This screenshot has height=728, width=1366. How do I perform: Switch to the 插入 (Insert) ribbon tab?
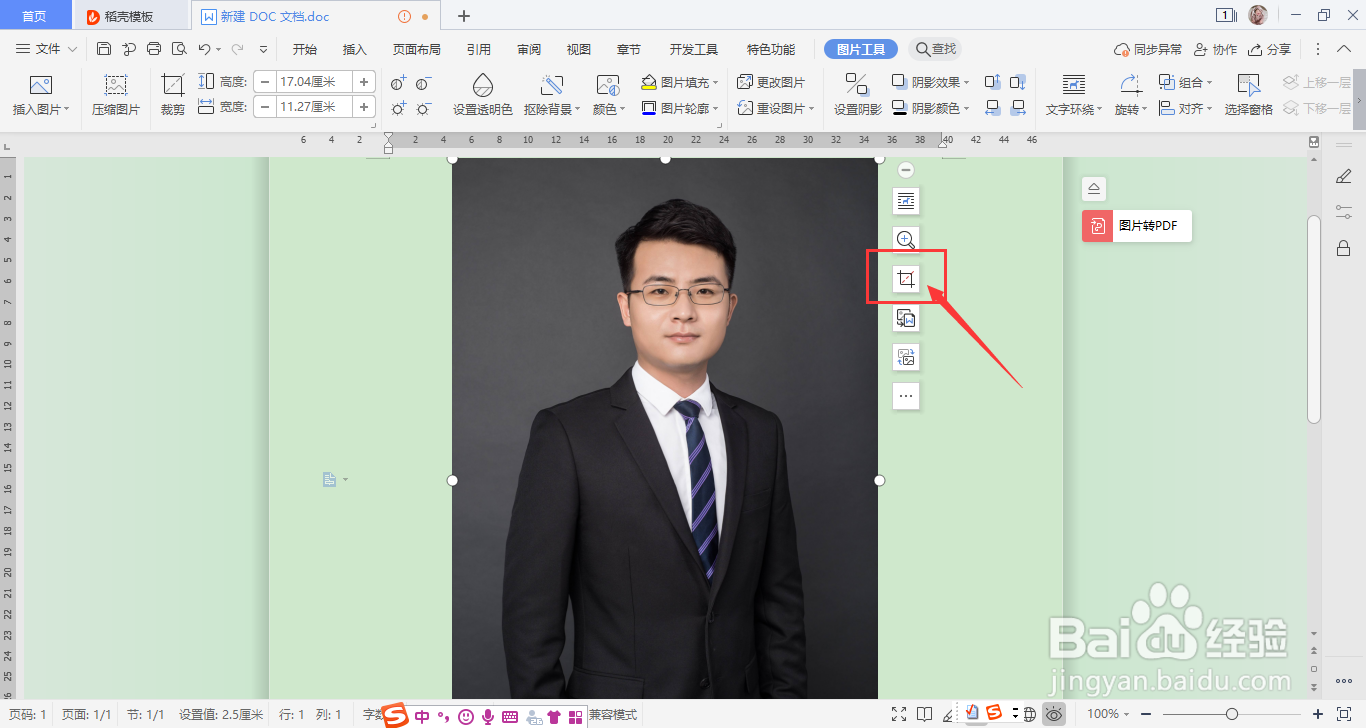coord(355,49)
